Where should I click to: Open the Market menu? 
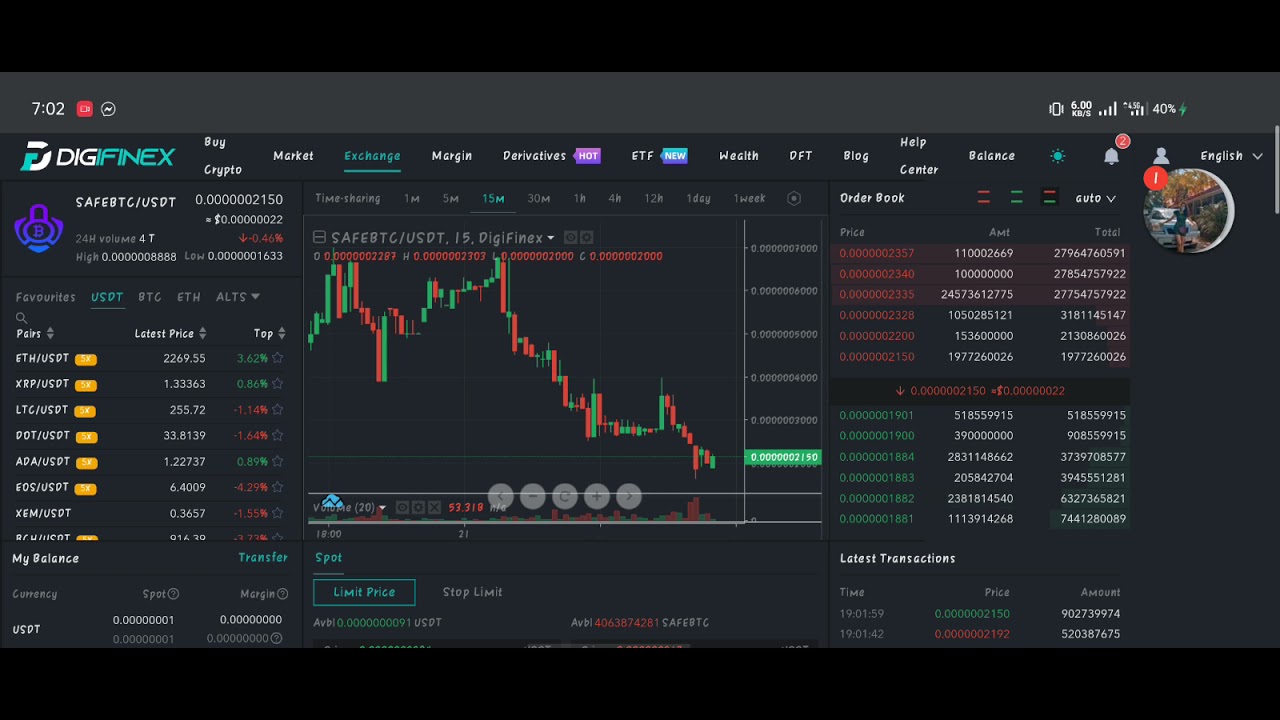tap(293, 156)
